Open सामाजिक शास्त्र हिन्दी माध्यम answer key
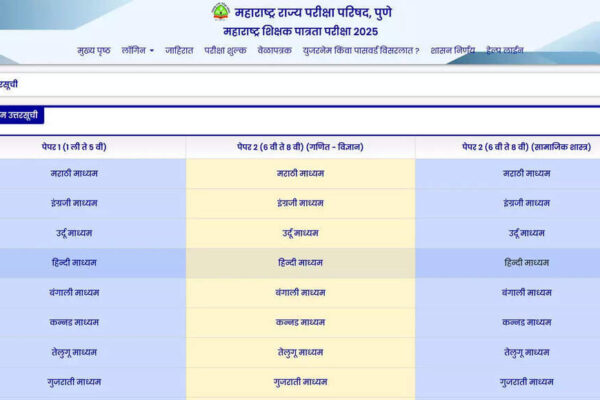Viewport: 600px width, 400px height. click(x=527, y=263)
